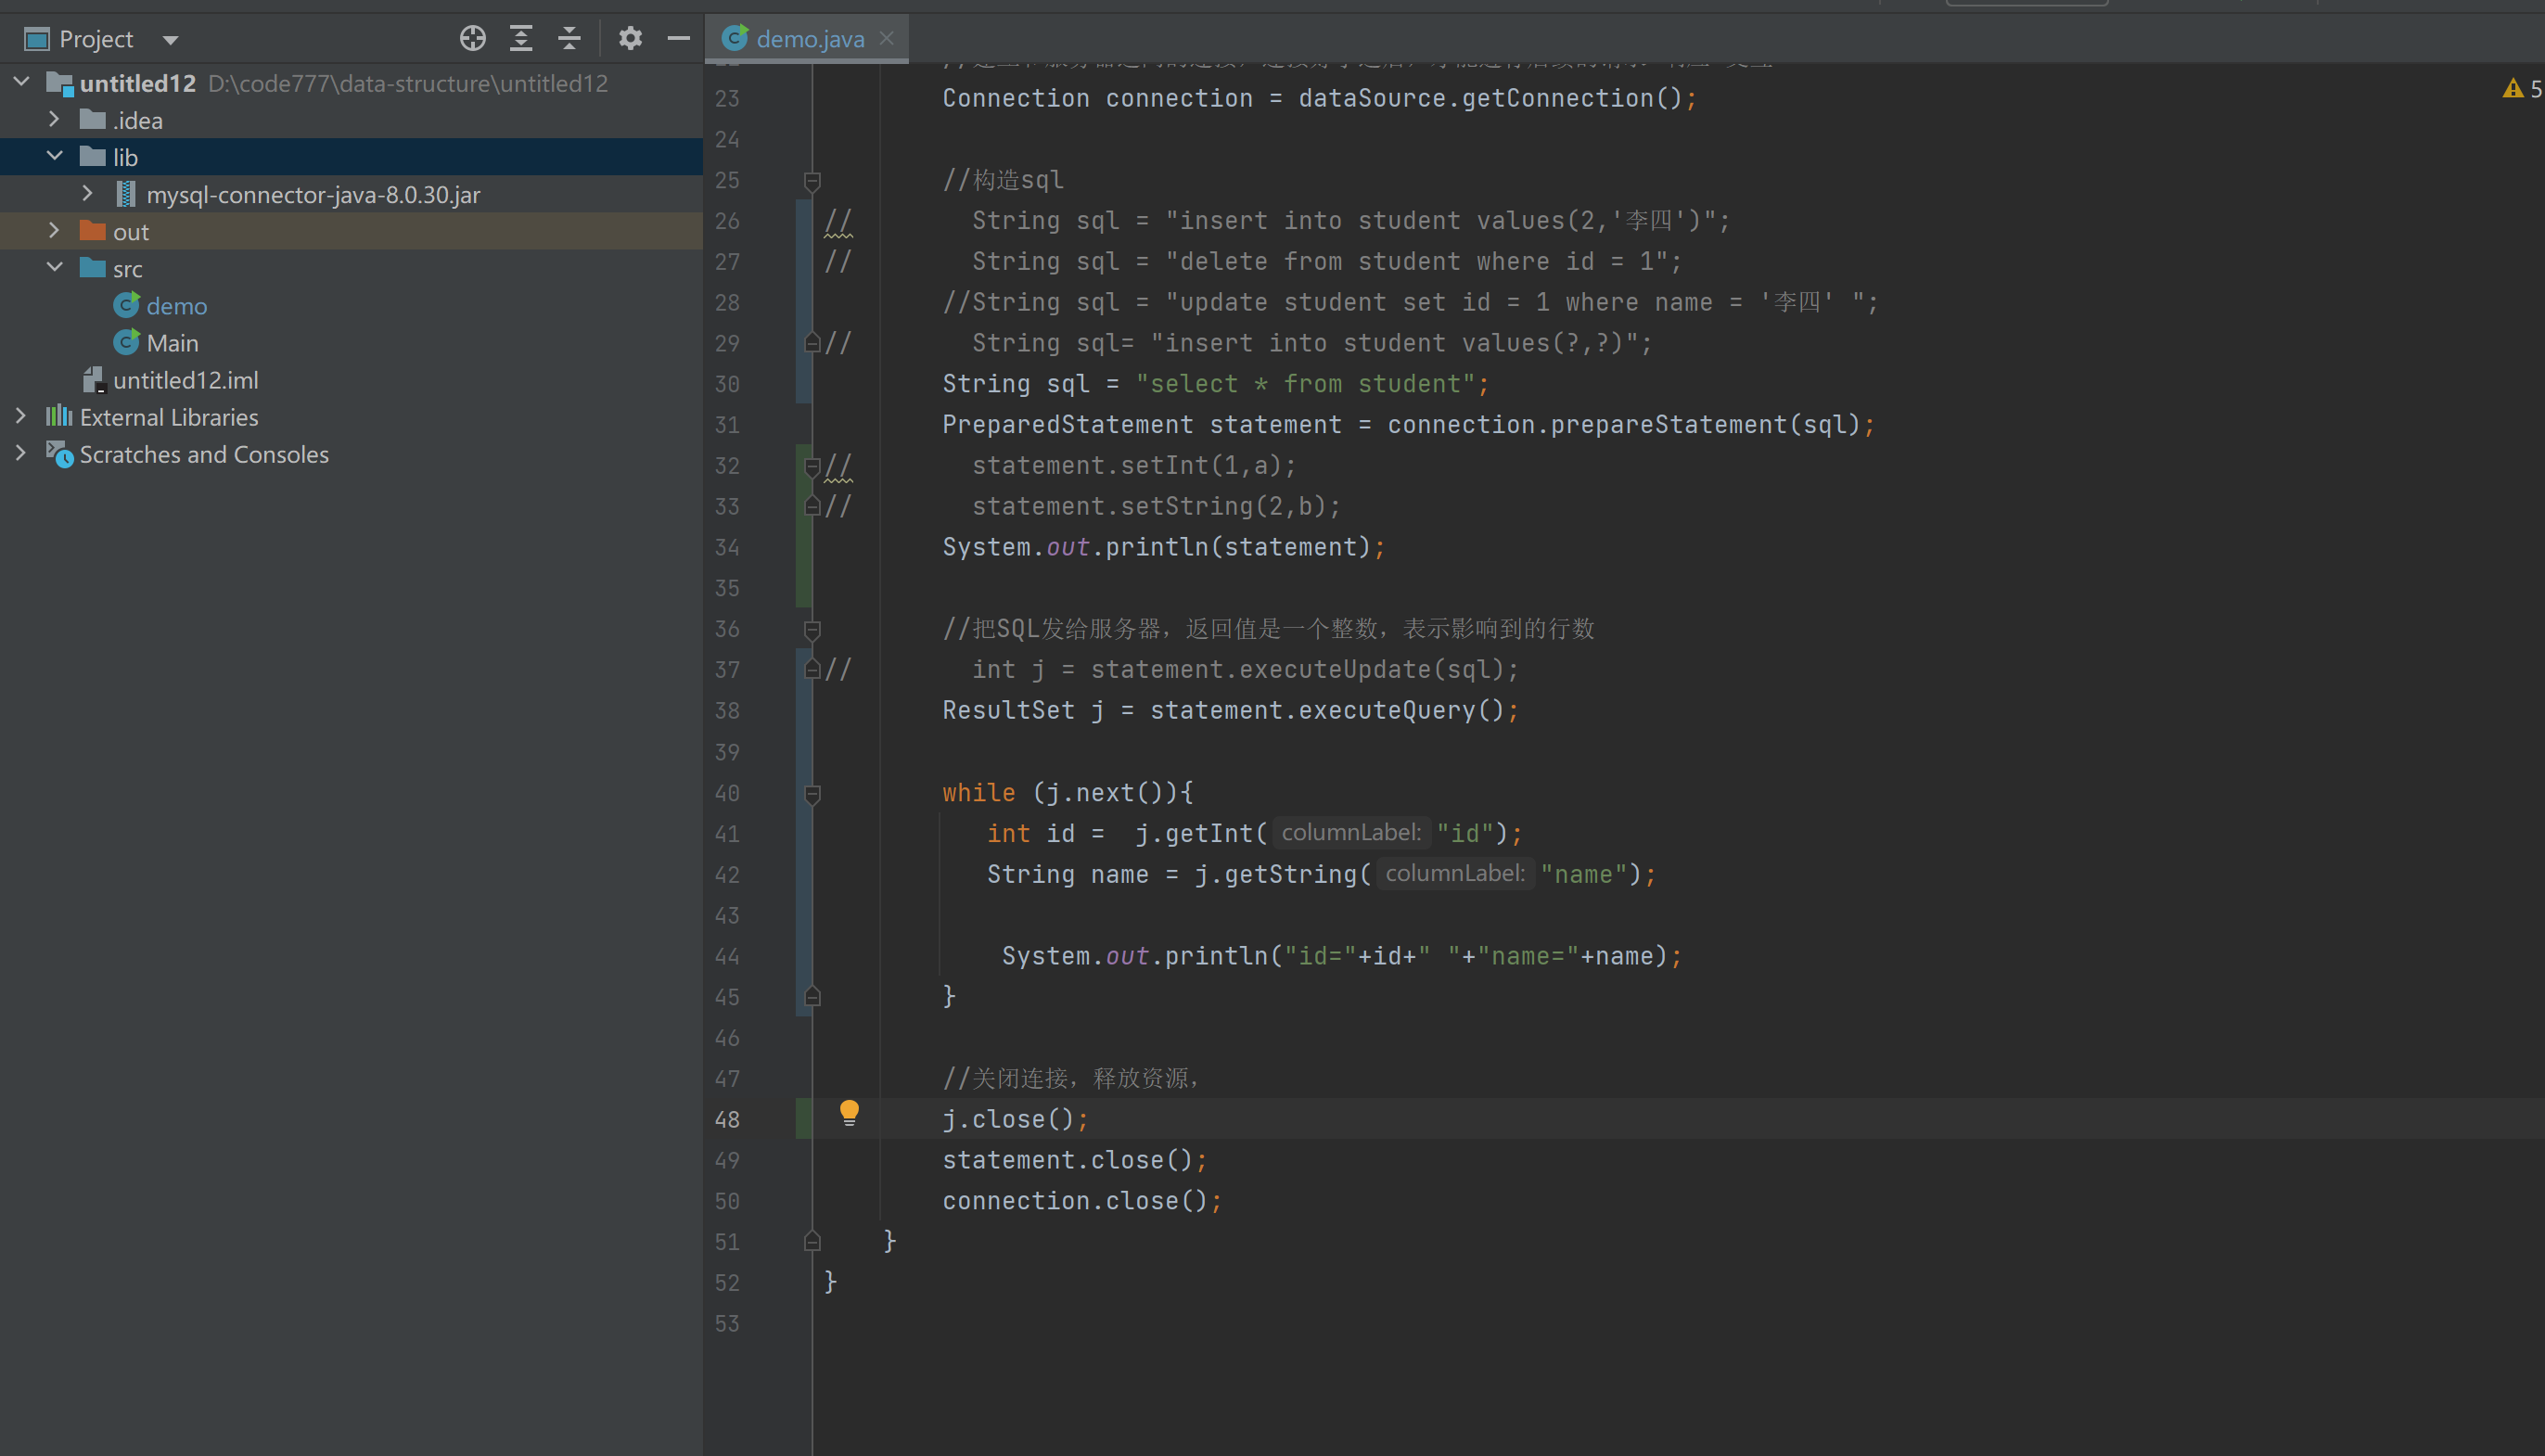Screen dimensions: 2545x1456
Task: Open the Project panel settings gear
Action: click(630, 39)
